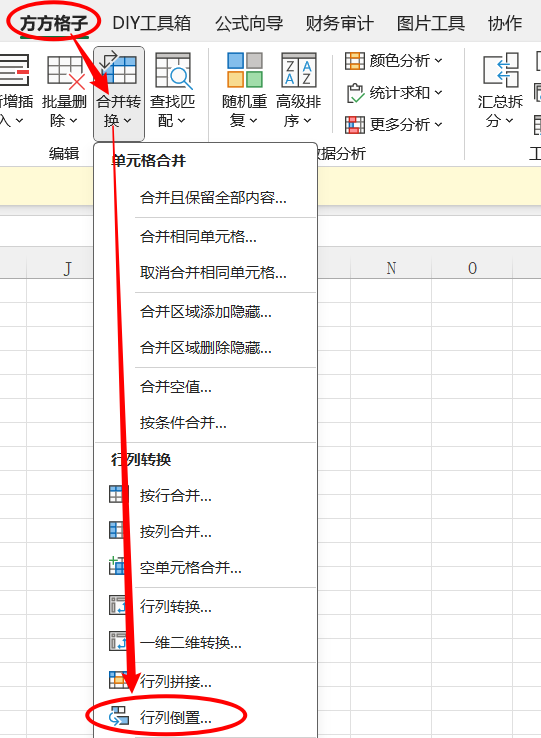This screenshot has height=738, width=541.
Task: Select the 公式向导 tab
Action: [x=249, y=23]
